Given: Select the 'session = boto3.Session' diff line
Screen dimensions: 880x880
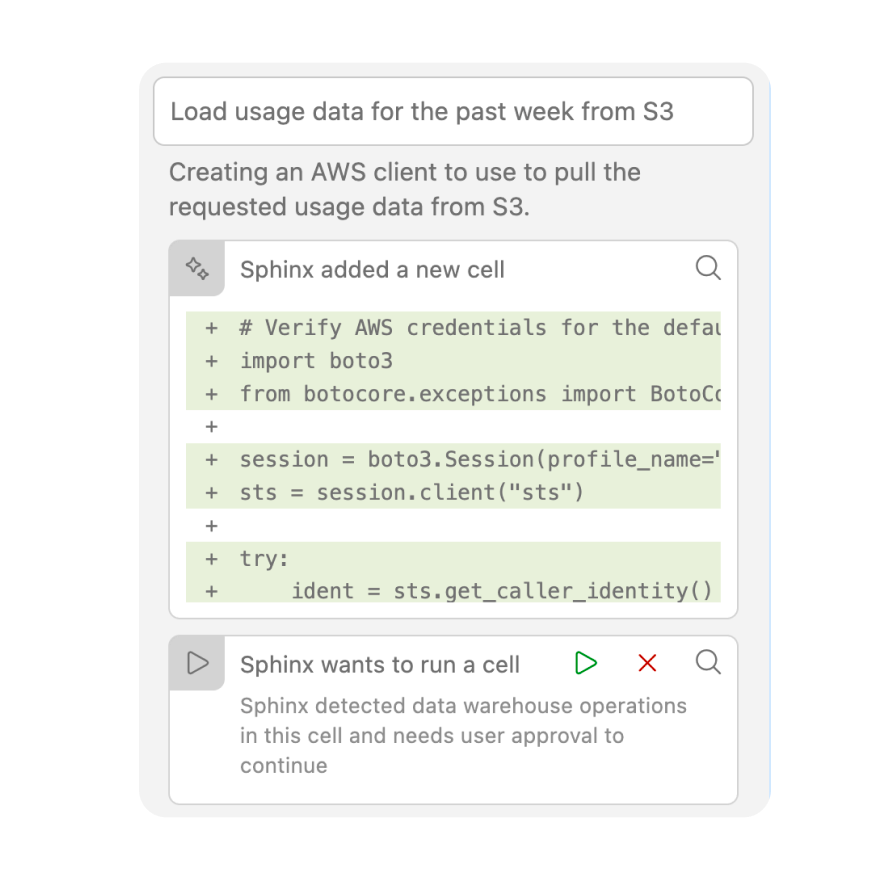Looking at the screenshot, I should point(479,460).
